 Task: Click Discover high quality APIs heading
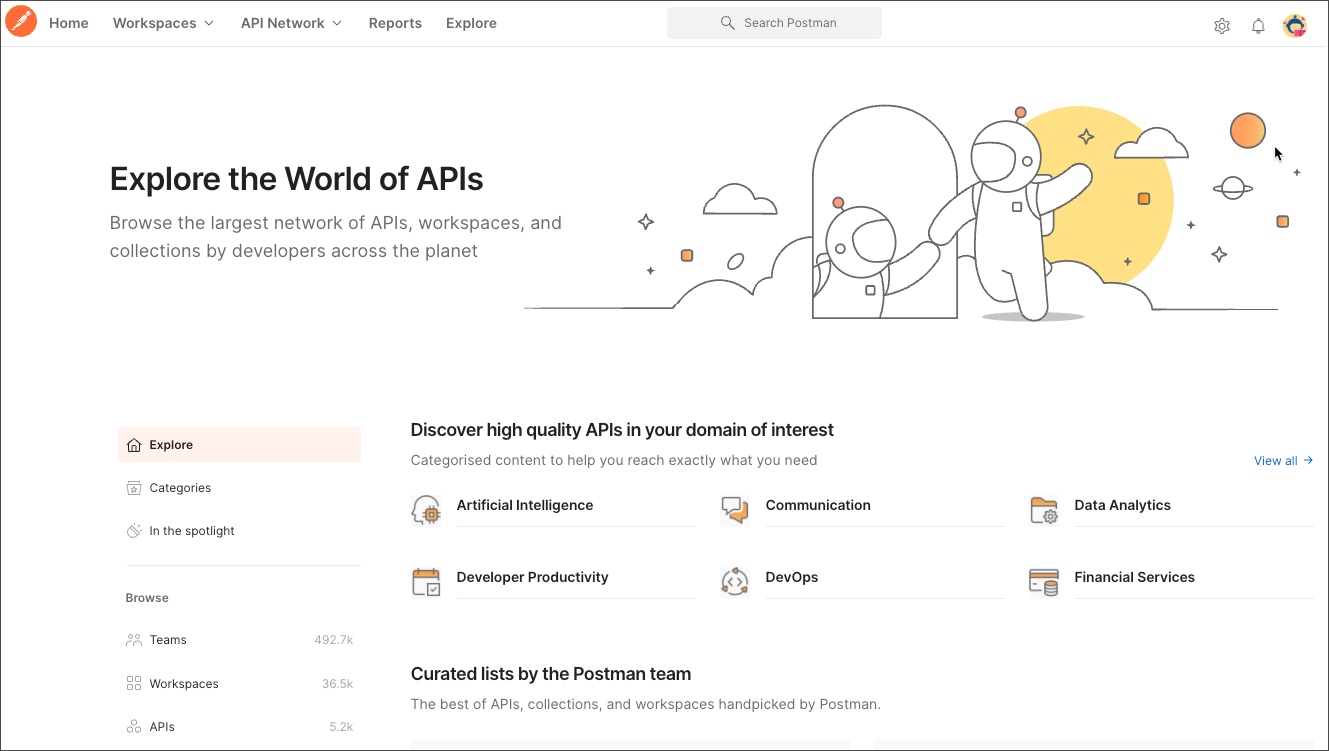click(x=622, y=430)
